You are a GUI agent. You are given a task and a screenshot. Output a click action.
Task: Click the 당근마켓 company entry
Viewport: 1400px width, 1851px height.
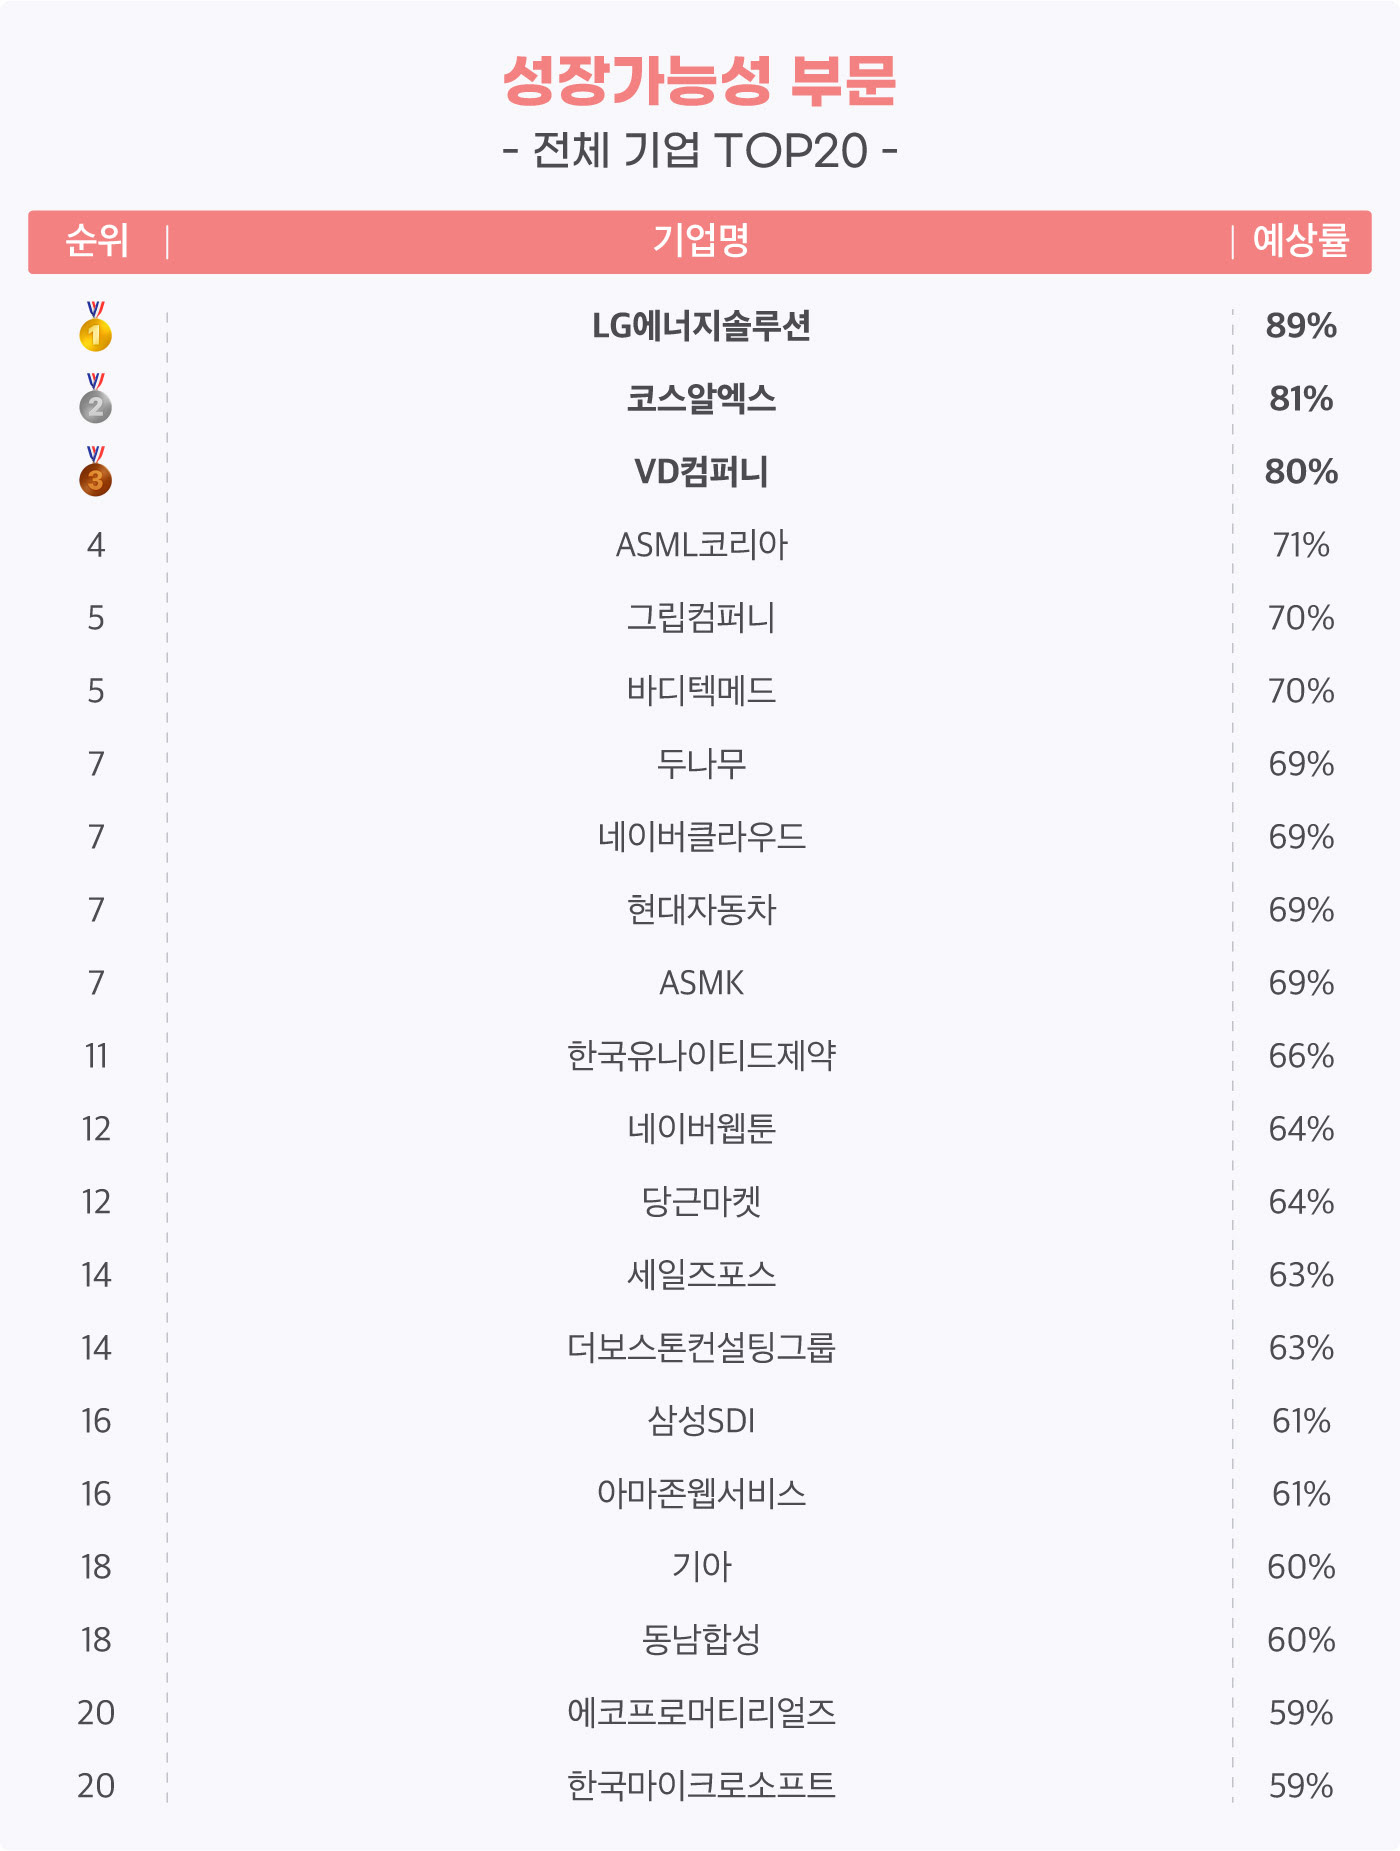coord(701,1202)
